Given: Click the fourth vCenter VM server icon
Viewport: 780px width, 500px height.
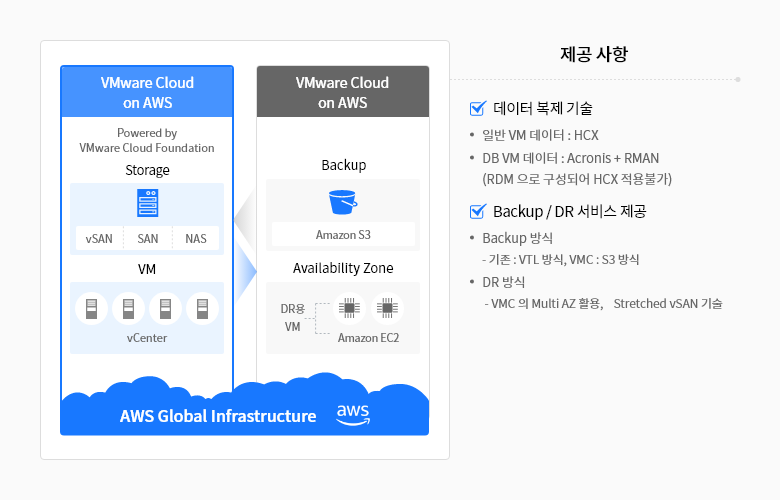Looking at the screenshot, I should coord(202,308).
